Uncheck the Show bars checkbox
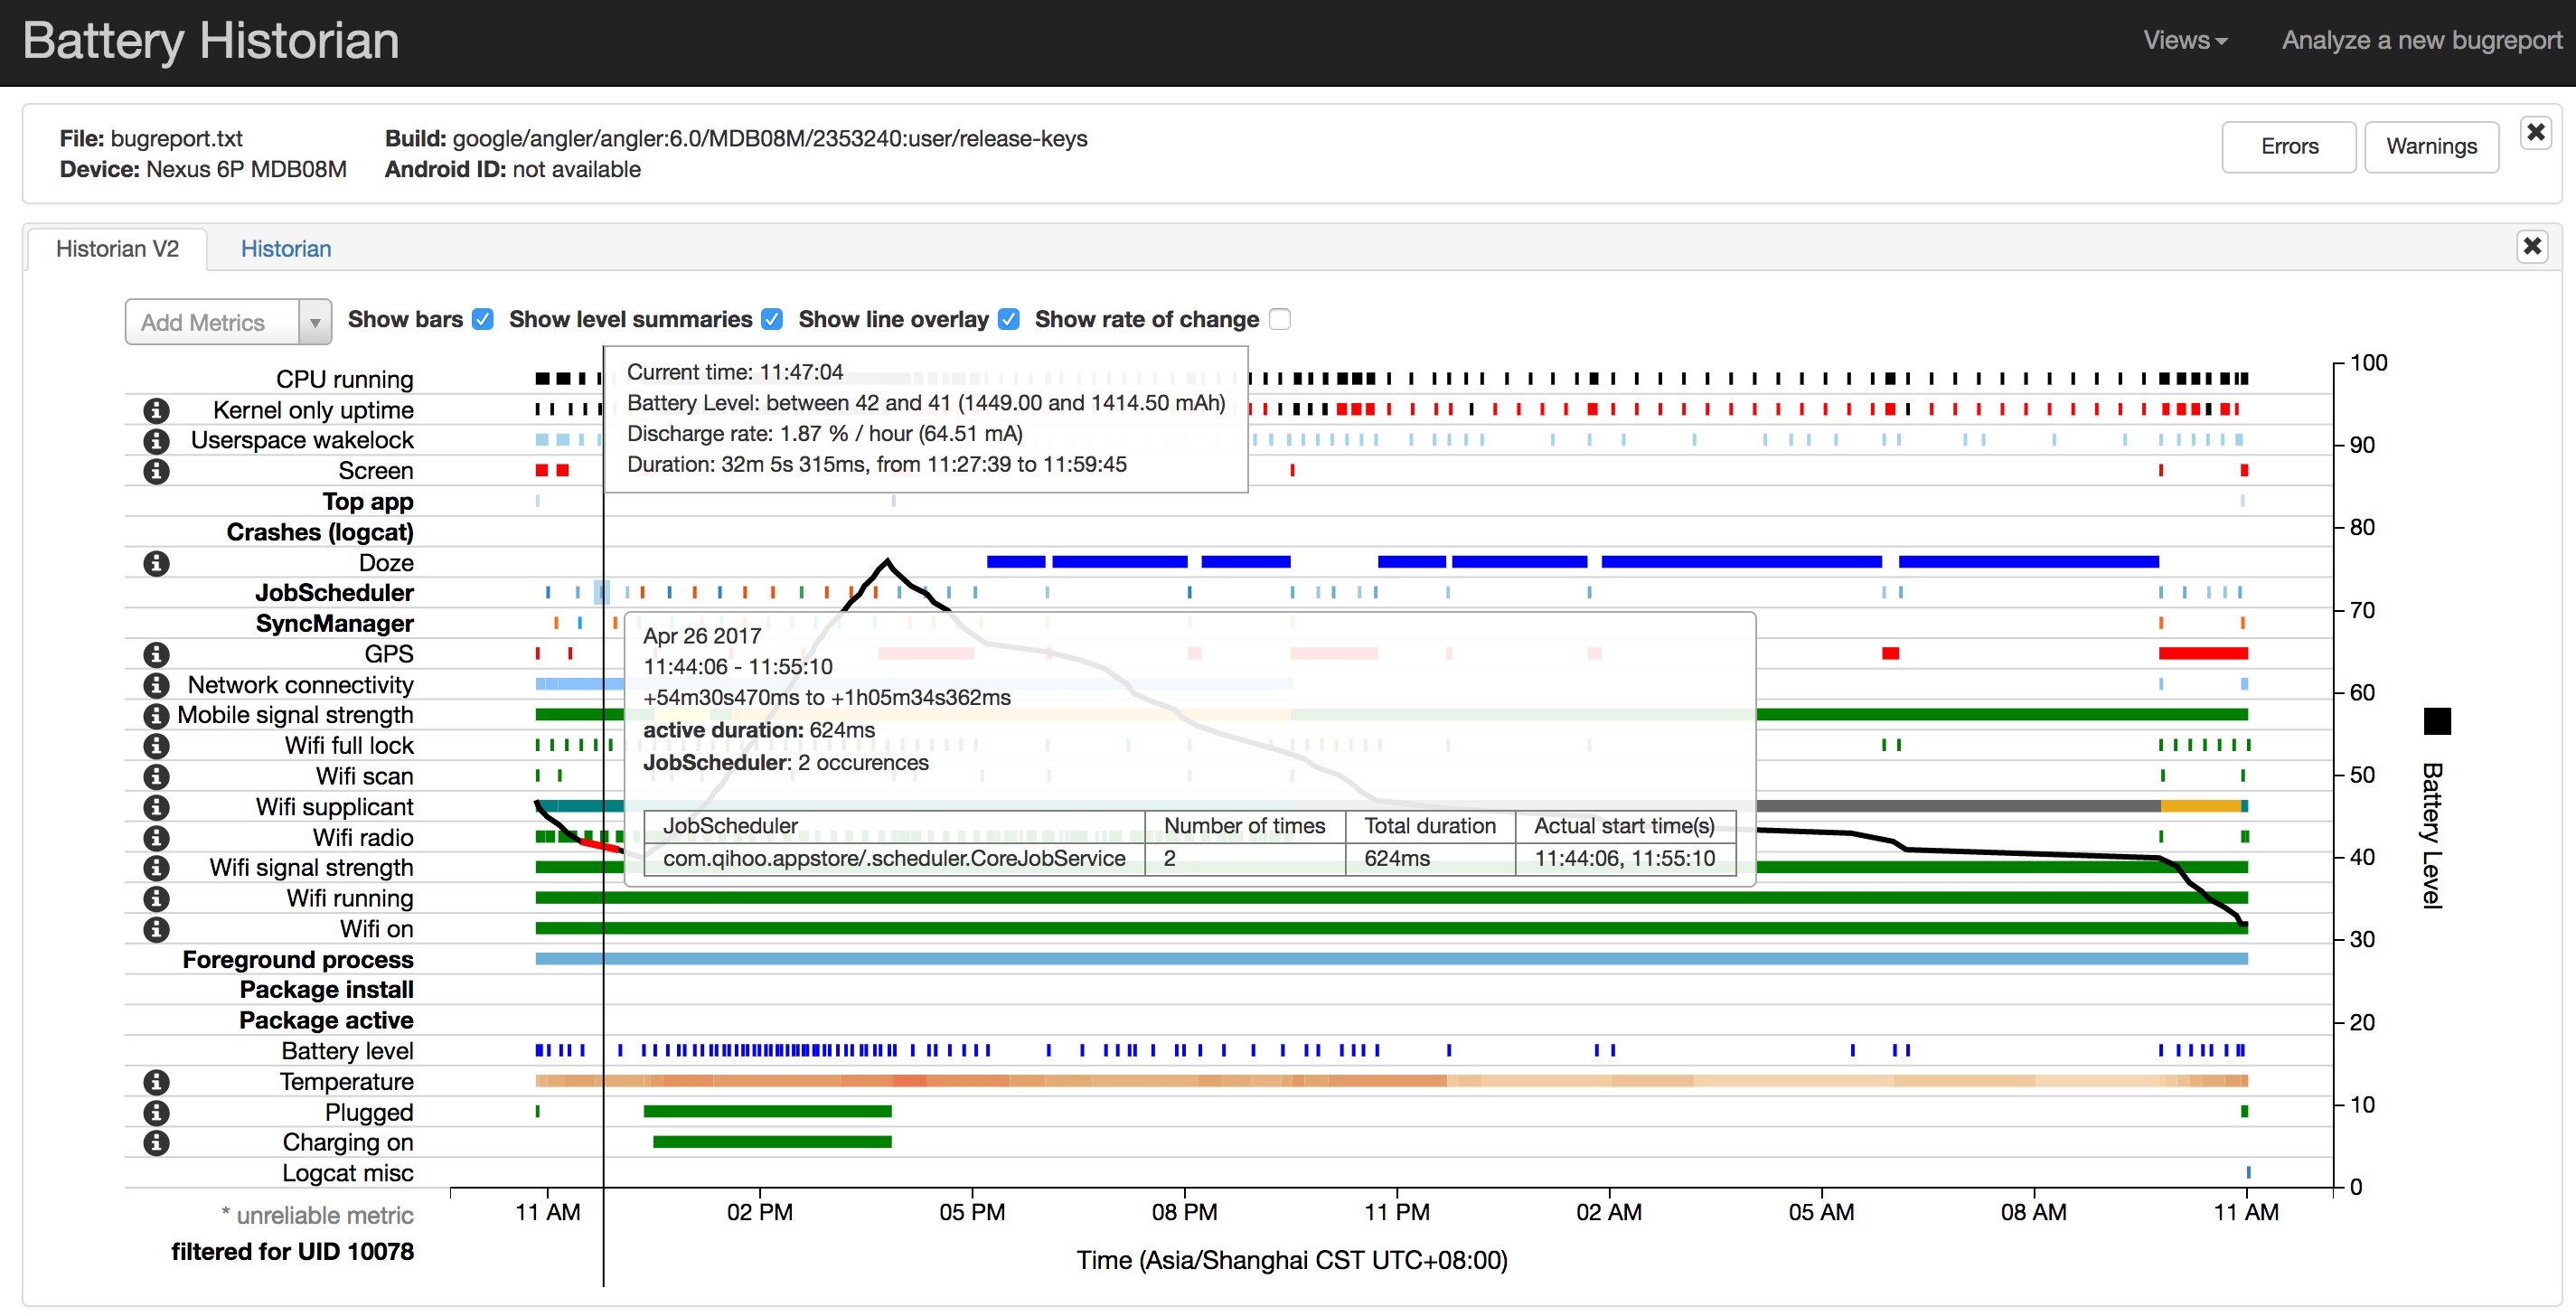This screenshot has height=1316, width=2576. pos(483,320)
